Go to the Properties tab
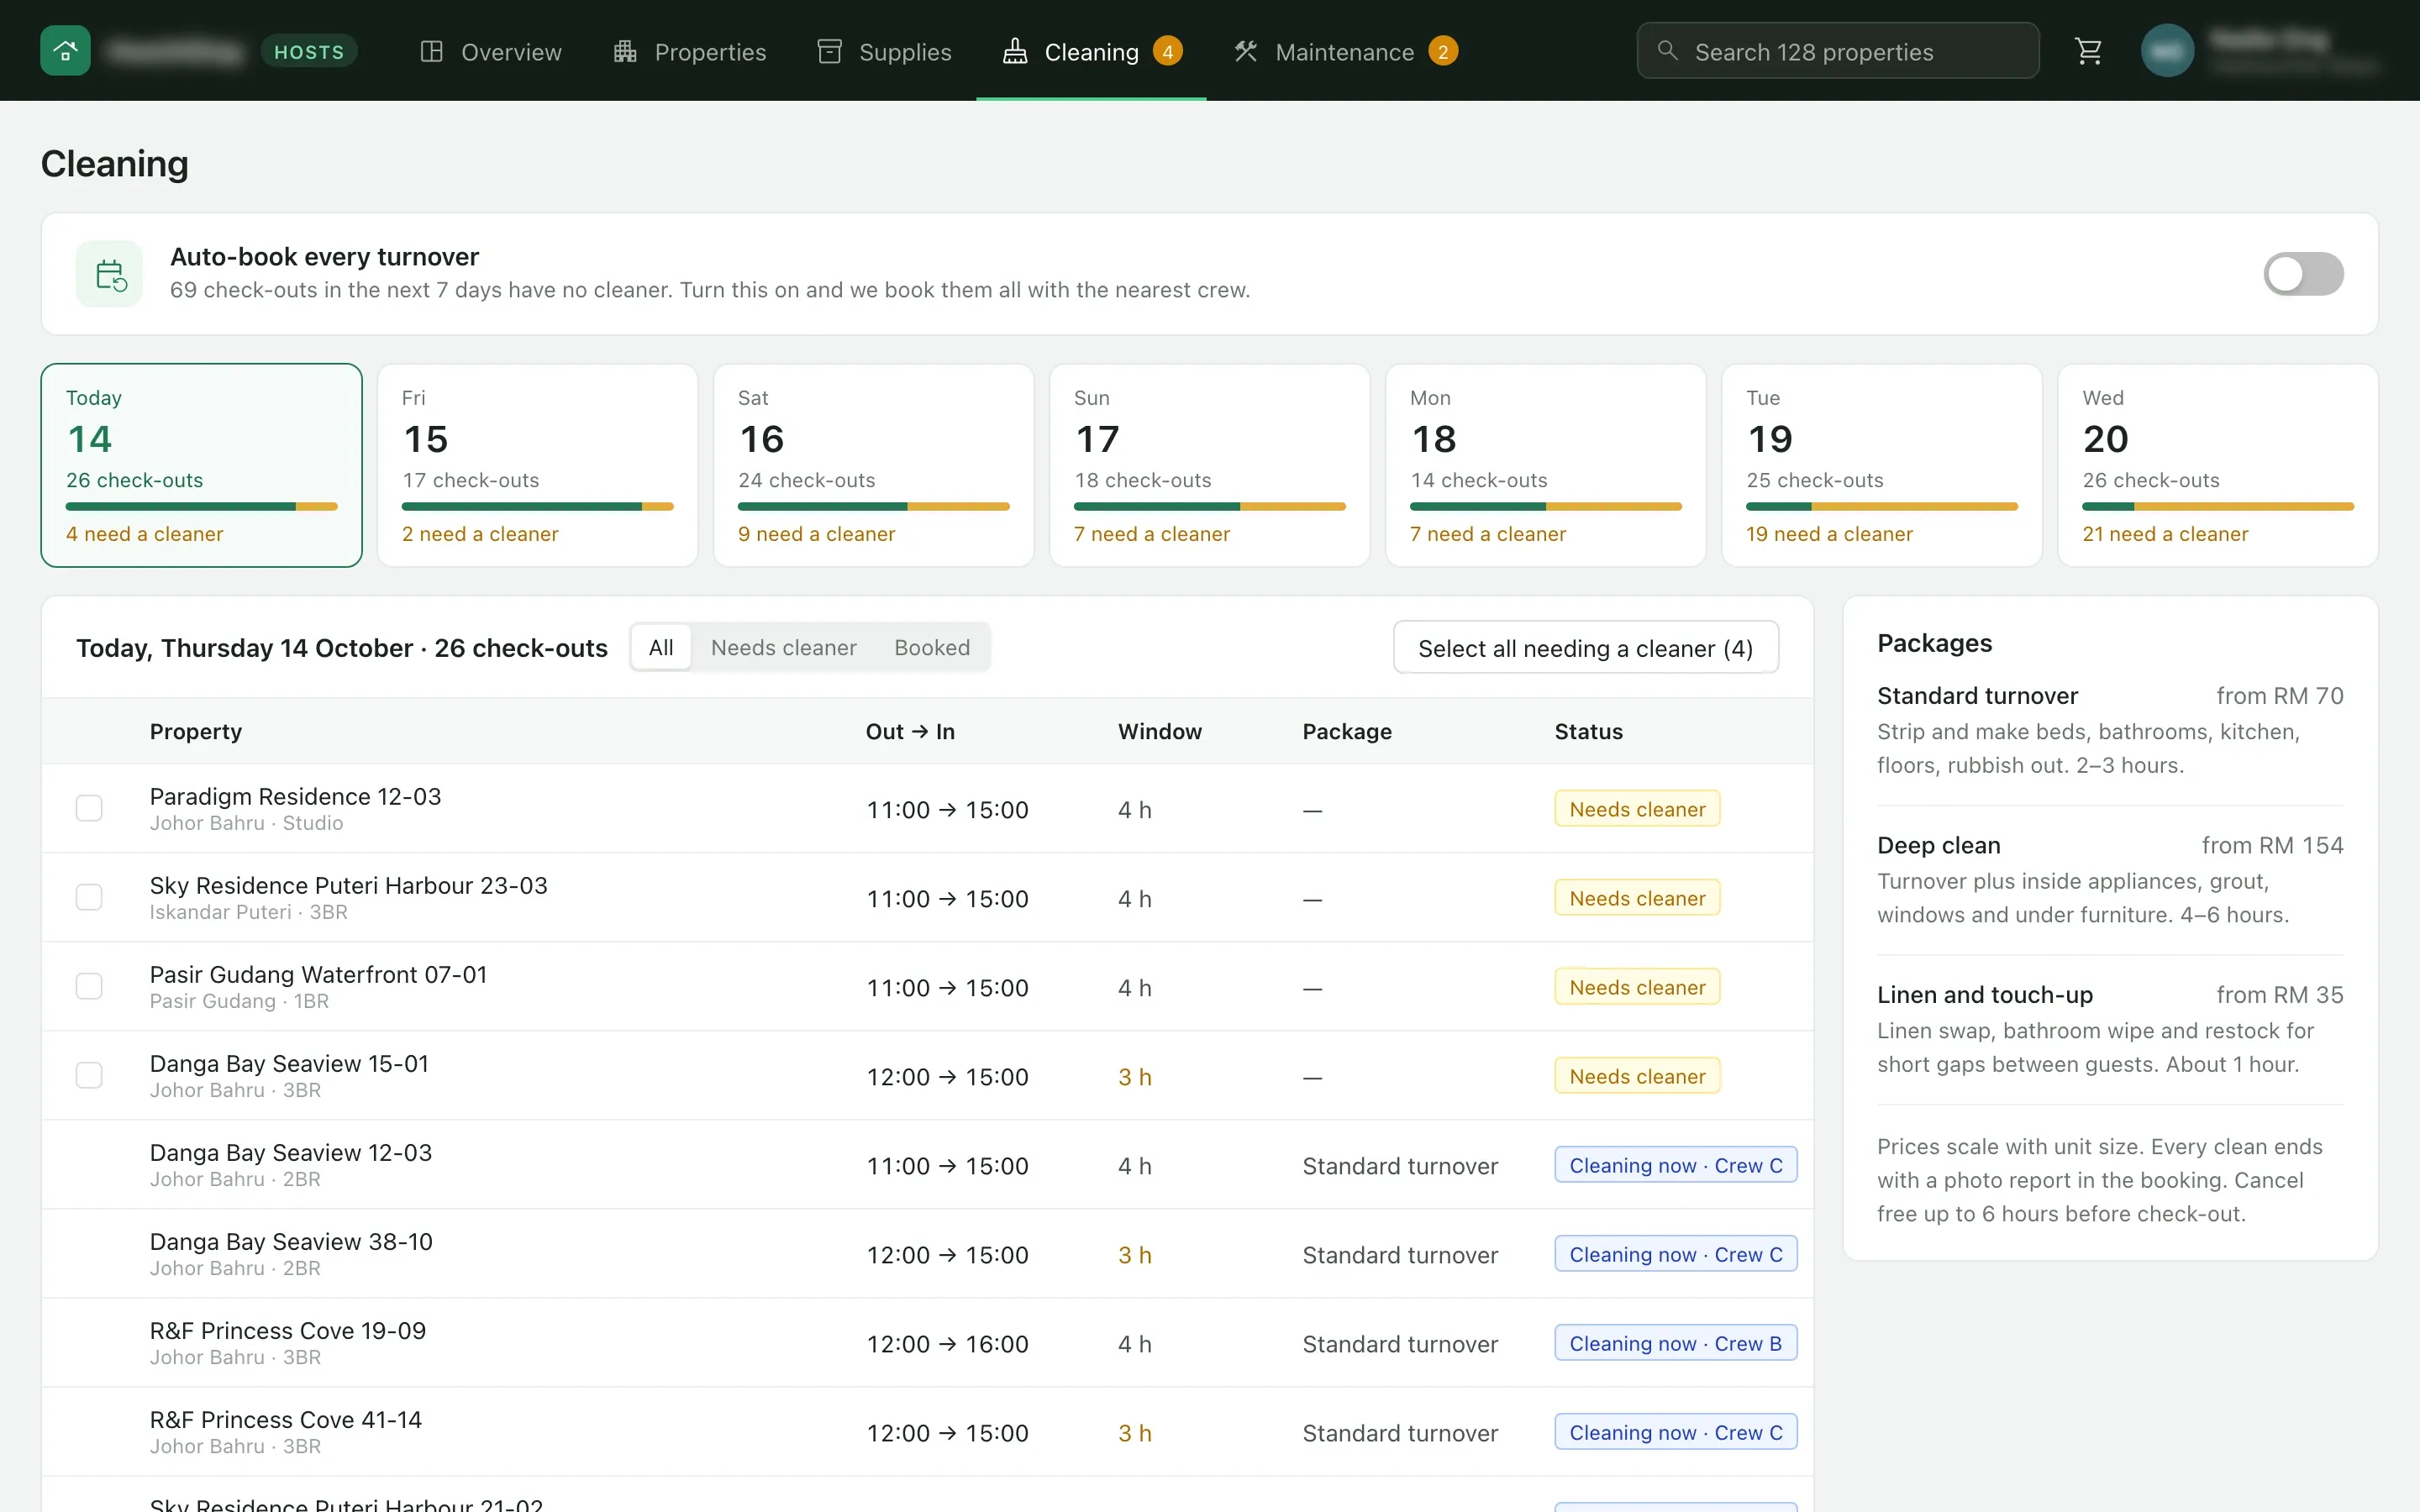 tap(689, 51)
